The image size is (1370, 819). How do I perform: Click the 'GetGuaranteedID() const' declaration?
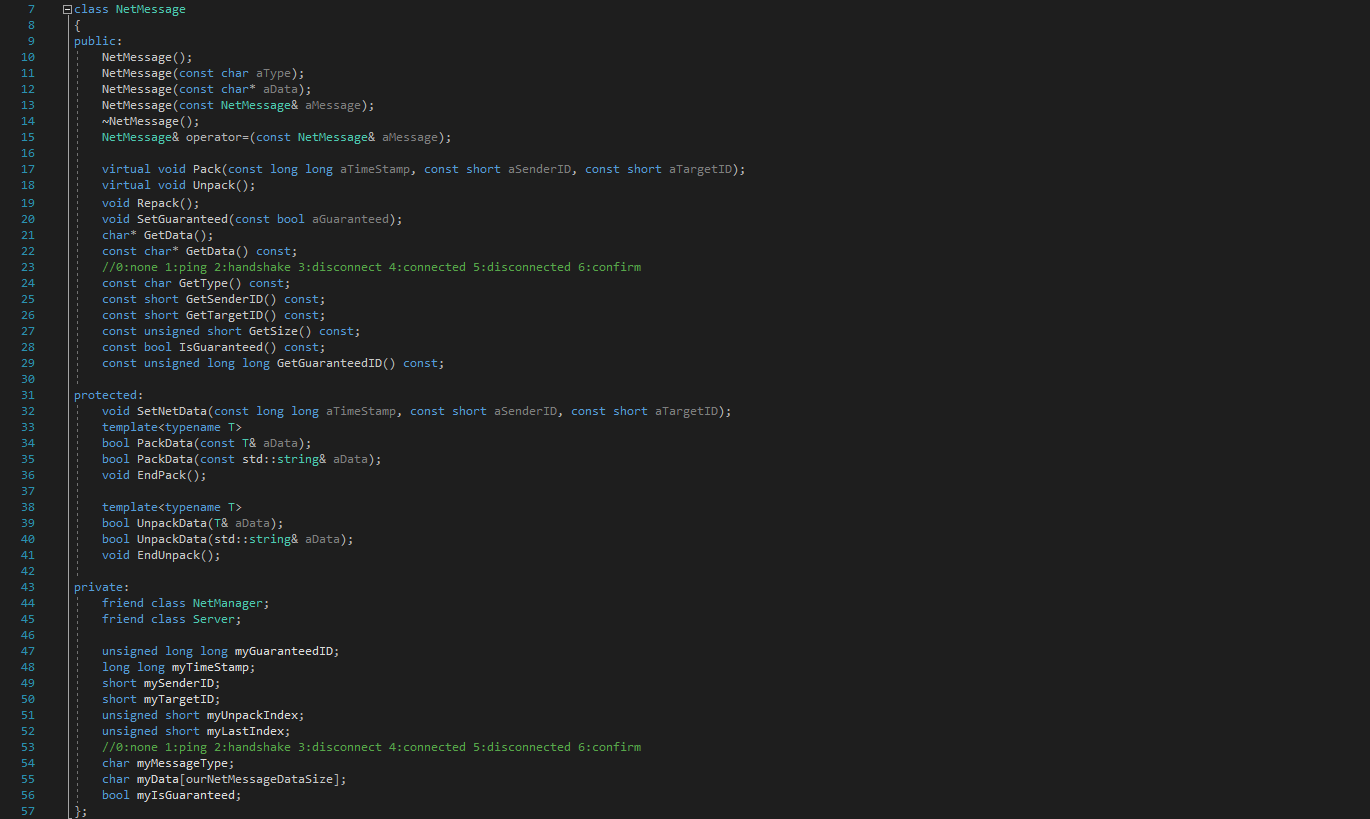(x=273, y=363)
